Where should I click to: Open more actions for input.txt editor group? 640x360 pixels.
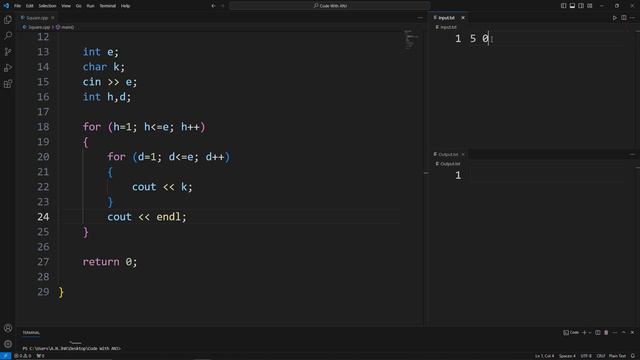[632, 18]
